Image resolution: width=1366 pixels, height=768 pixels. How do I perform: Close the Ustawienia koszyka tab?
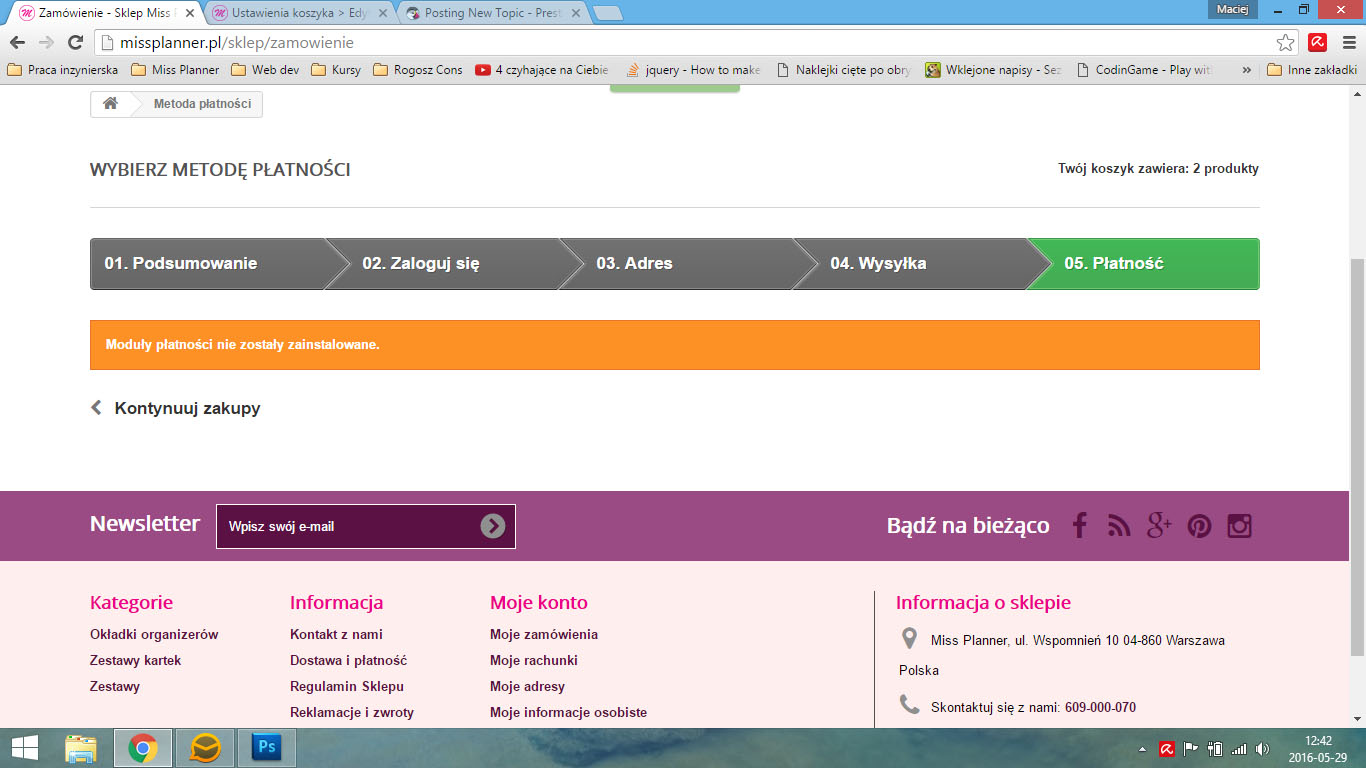[x=381, y=14]
